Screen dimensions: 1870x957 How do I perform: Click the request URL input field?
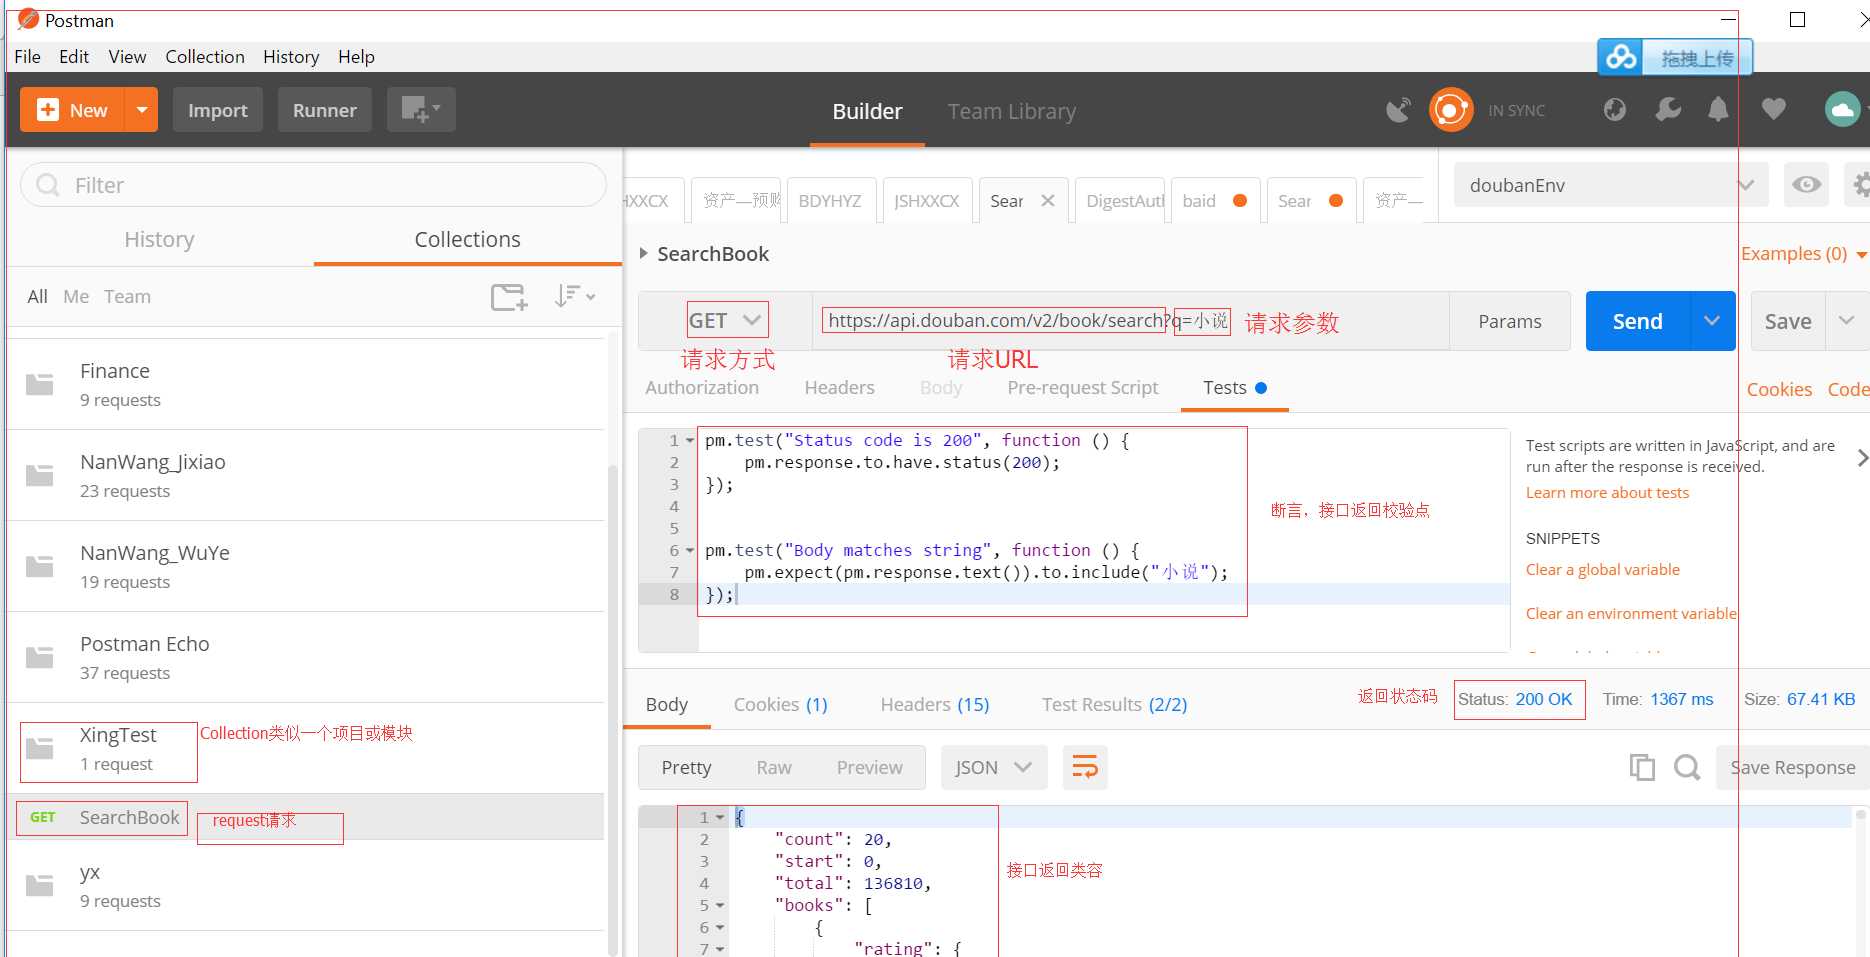tap(1130, 321)
